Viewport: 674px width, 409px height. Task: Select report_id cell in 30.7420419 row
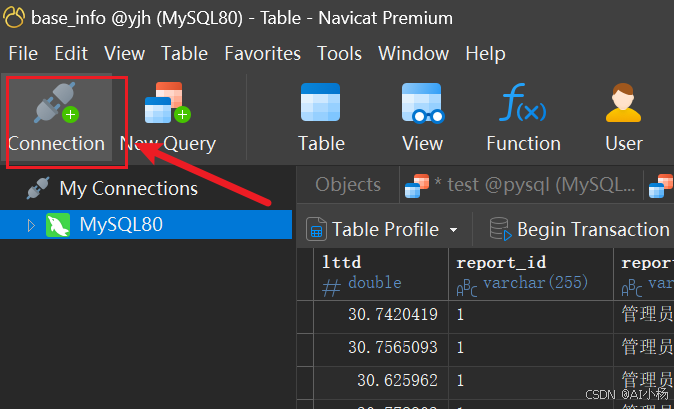(531, 315)
